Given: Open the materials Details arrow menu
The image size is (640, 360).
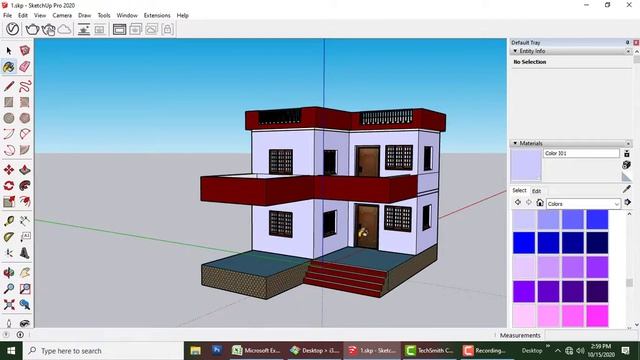Looking at the screenshot, I should [627, 202].
